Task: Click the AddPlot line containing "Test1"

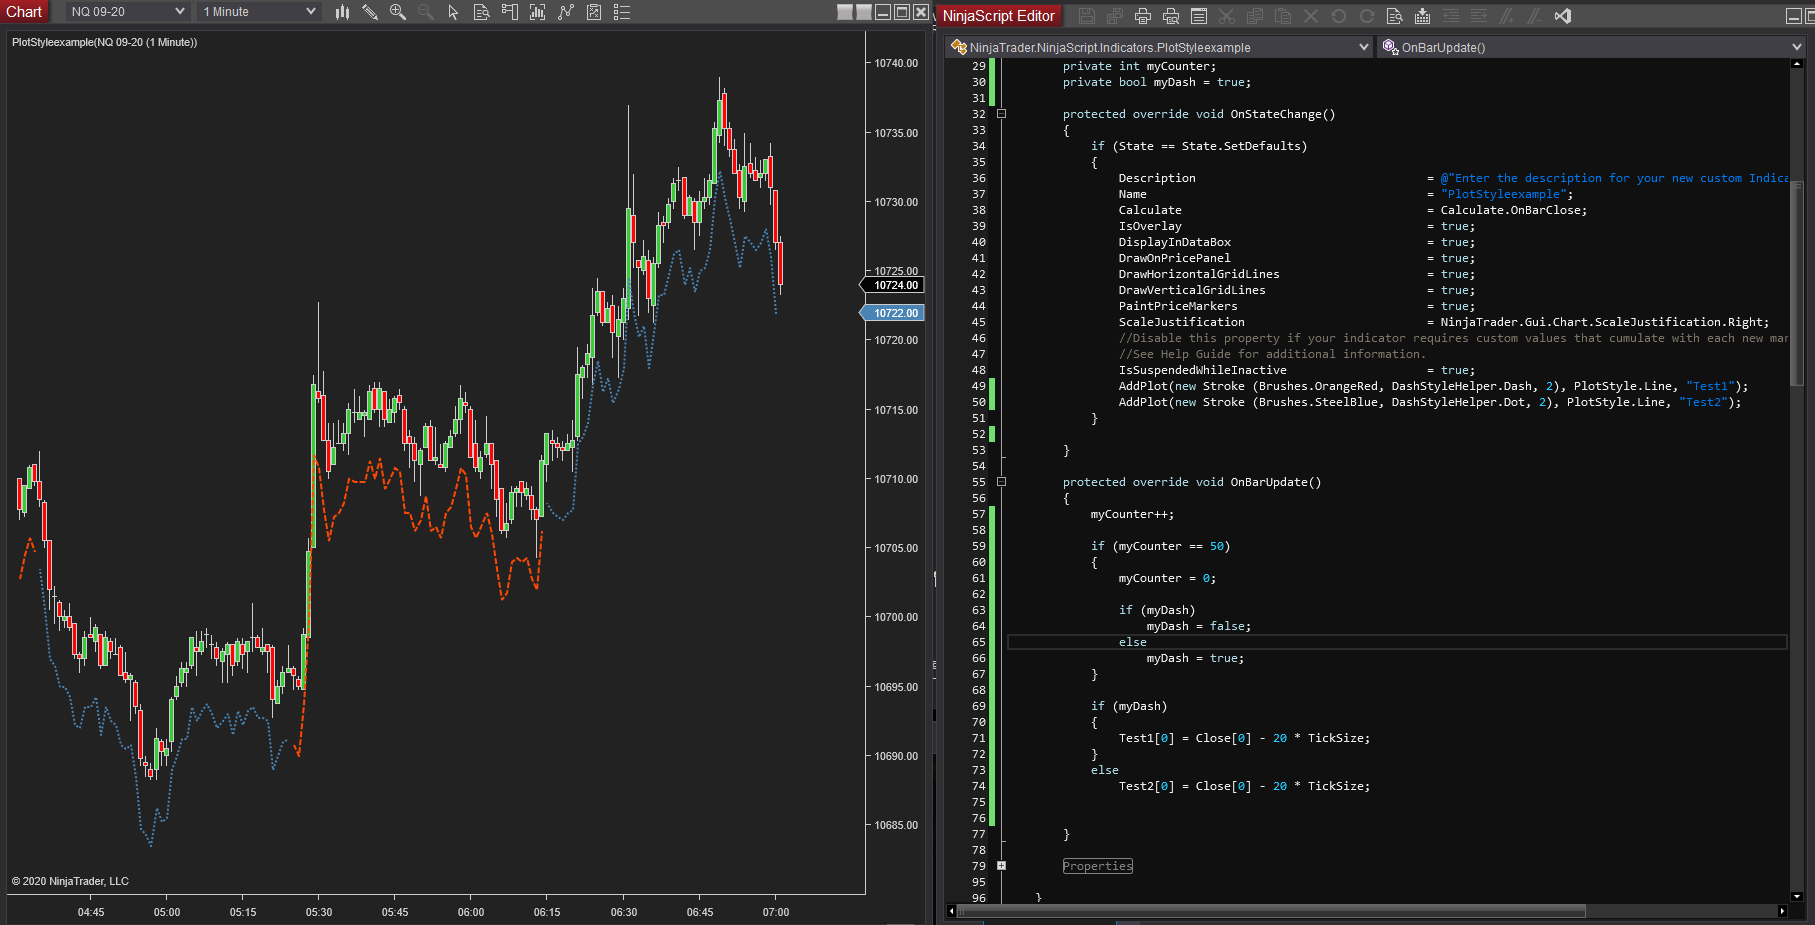Action: point(1433,386)
